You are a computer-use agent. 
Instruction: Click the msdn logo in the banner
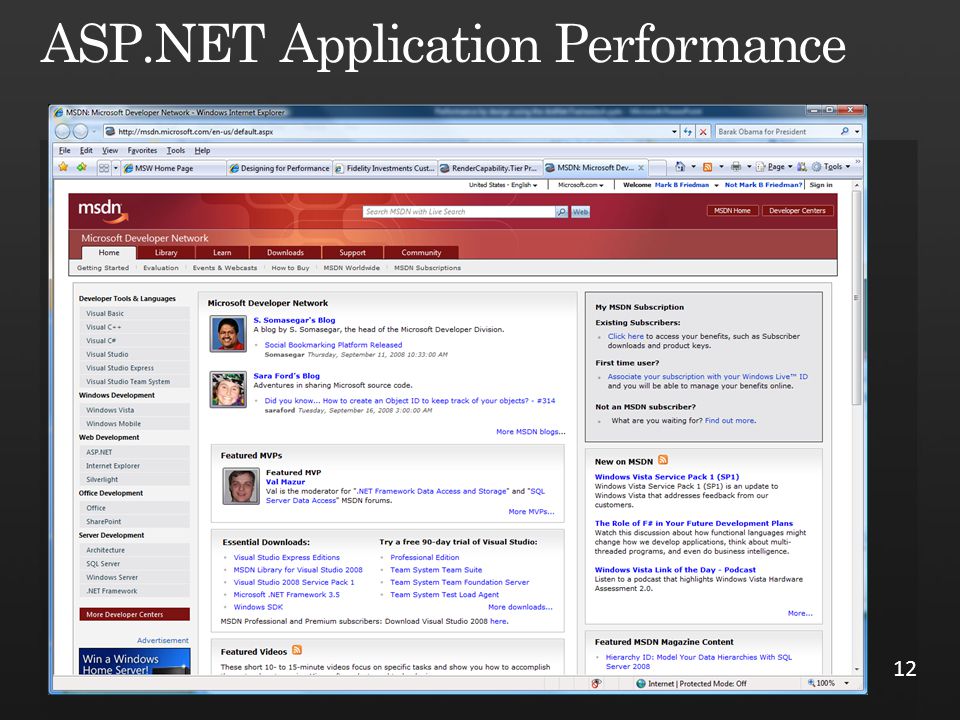pos(103,212)
